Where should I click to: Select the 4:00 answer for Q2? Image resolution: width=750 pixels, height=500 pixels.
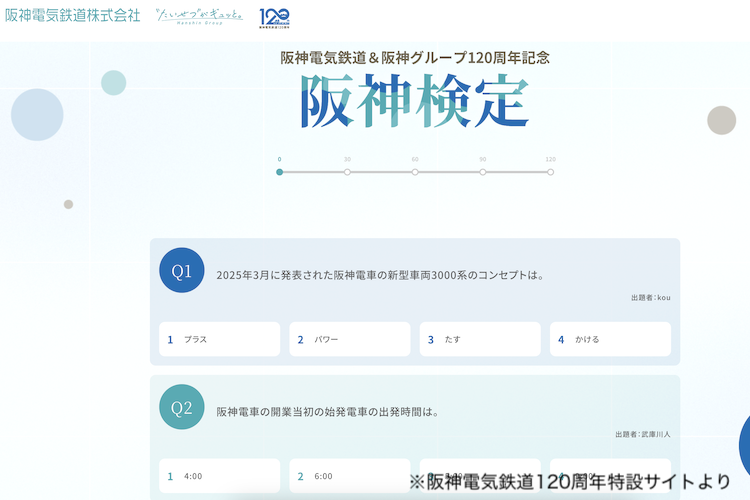(x=219, y=476)
